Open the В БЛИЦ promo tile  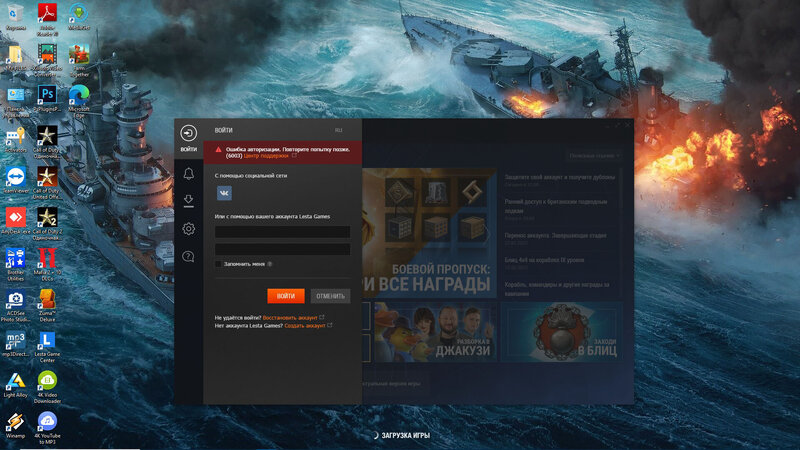pyautogui.click(x=561, y=332)
